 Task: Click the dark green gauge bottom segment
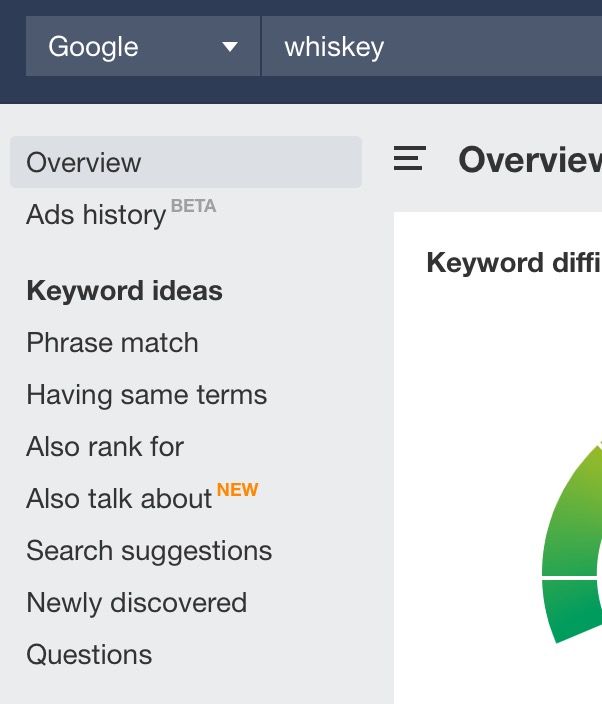(x=572, y=608)
